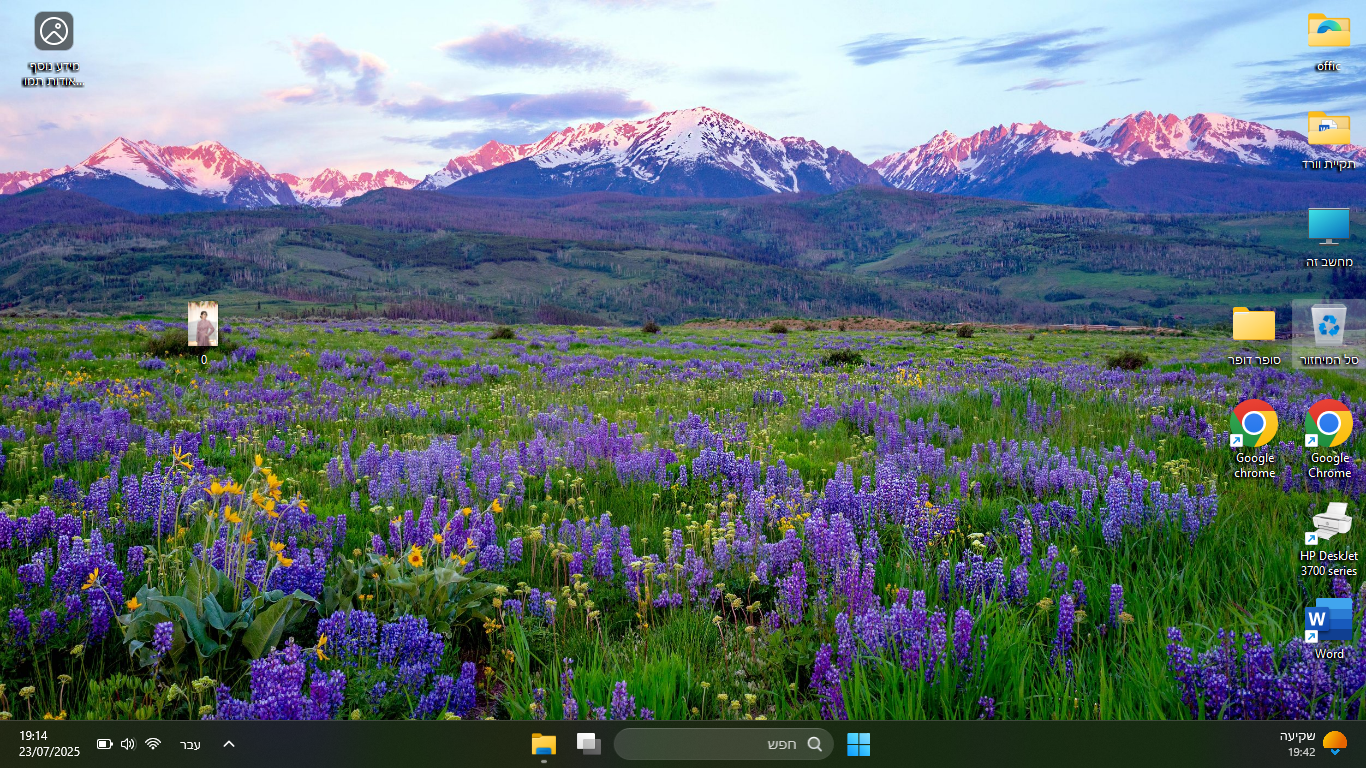Click the Windows Start button
This screenshot has width=1366, height=768.
858,744
